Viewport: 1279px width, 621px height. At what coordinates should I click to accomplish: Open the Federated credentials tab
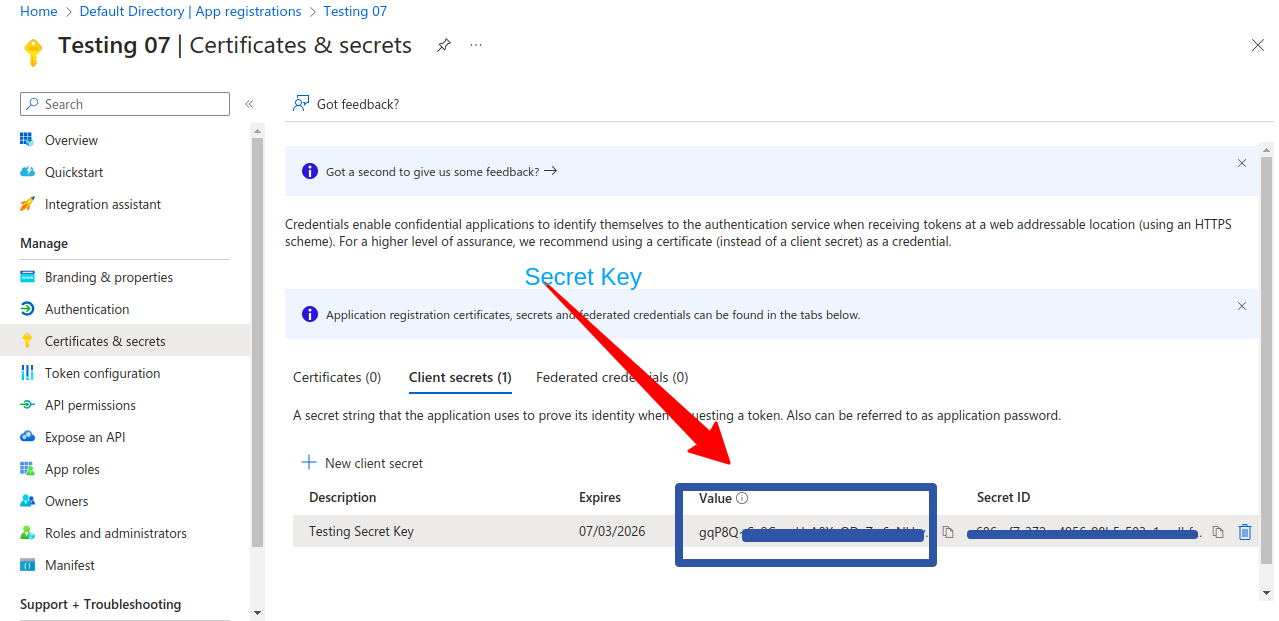click(x=611, y=377)
